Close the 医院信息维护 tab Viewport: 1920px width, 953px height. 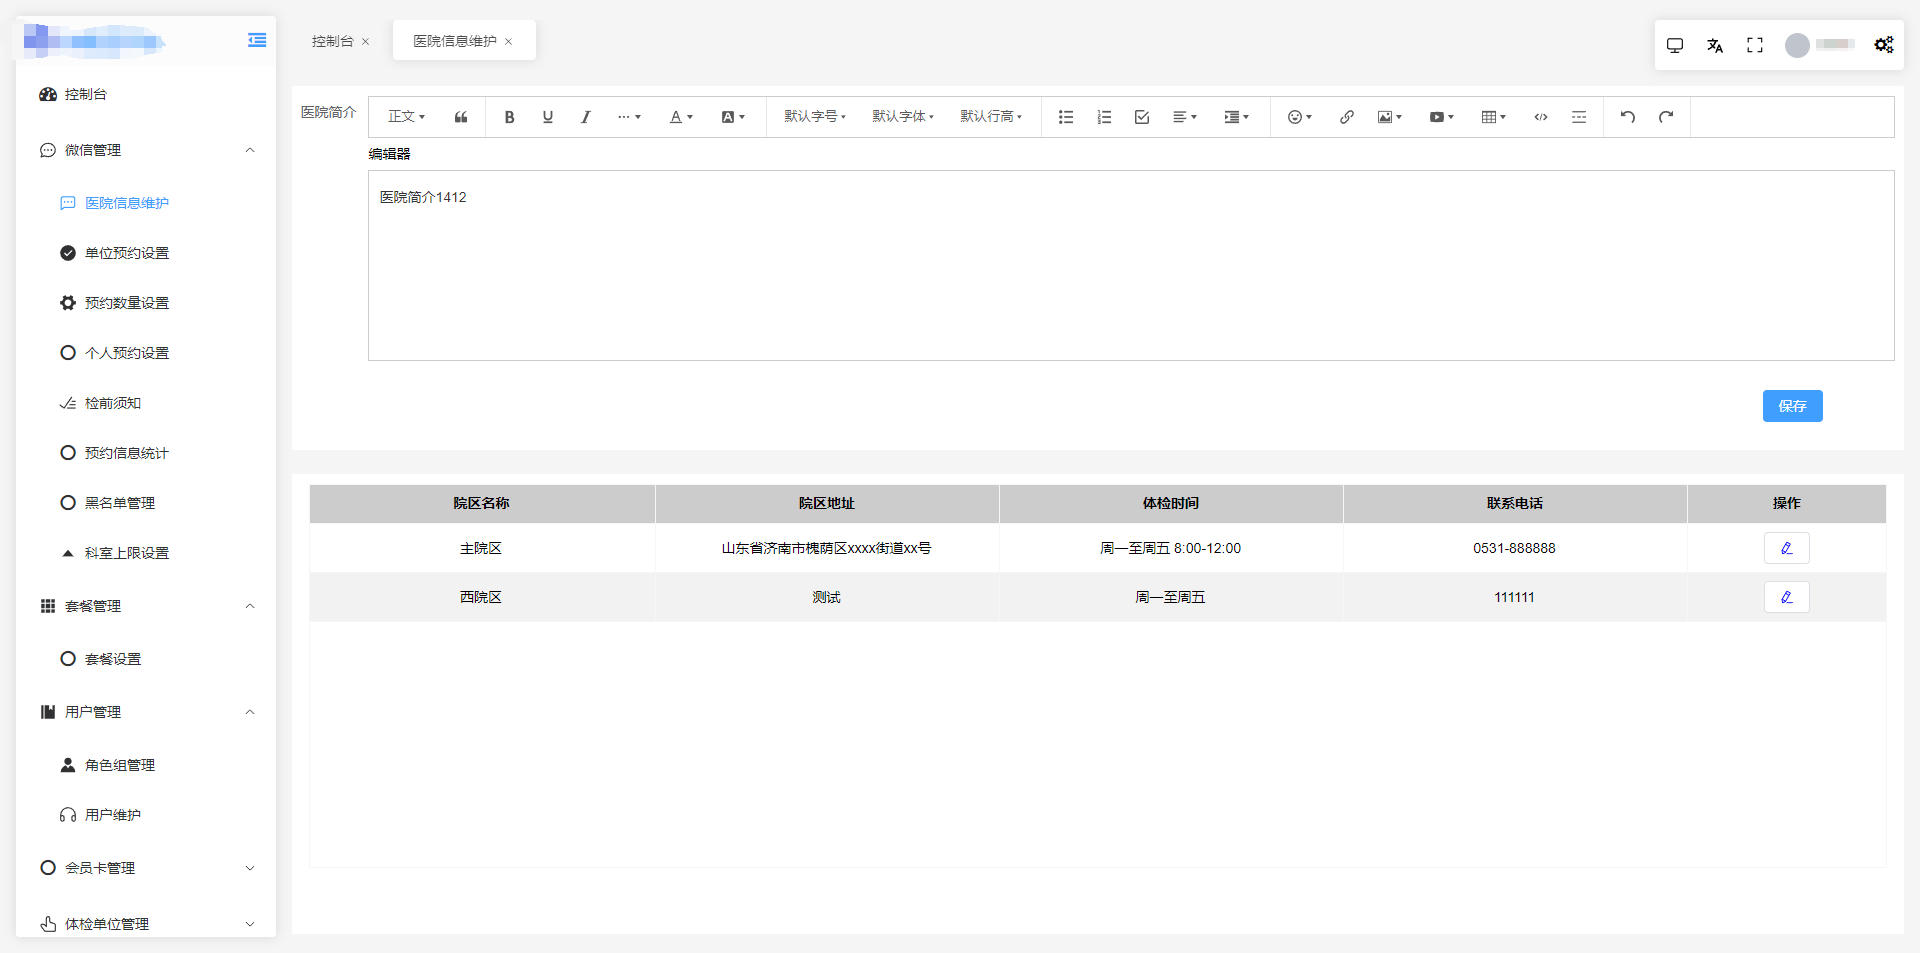(x=508, y=42)
